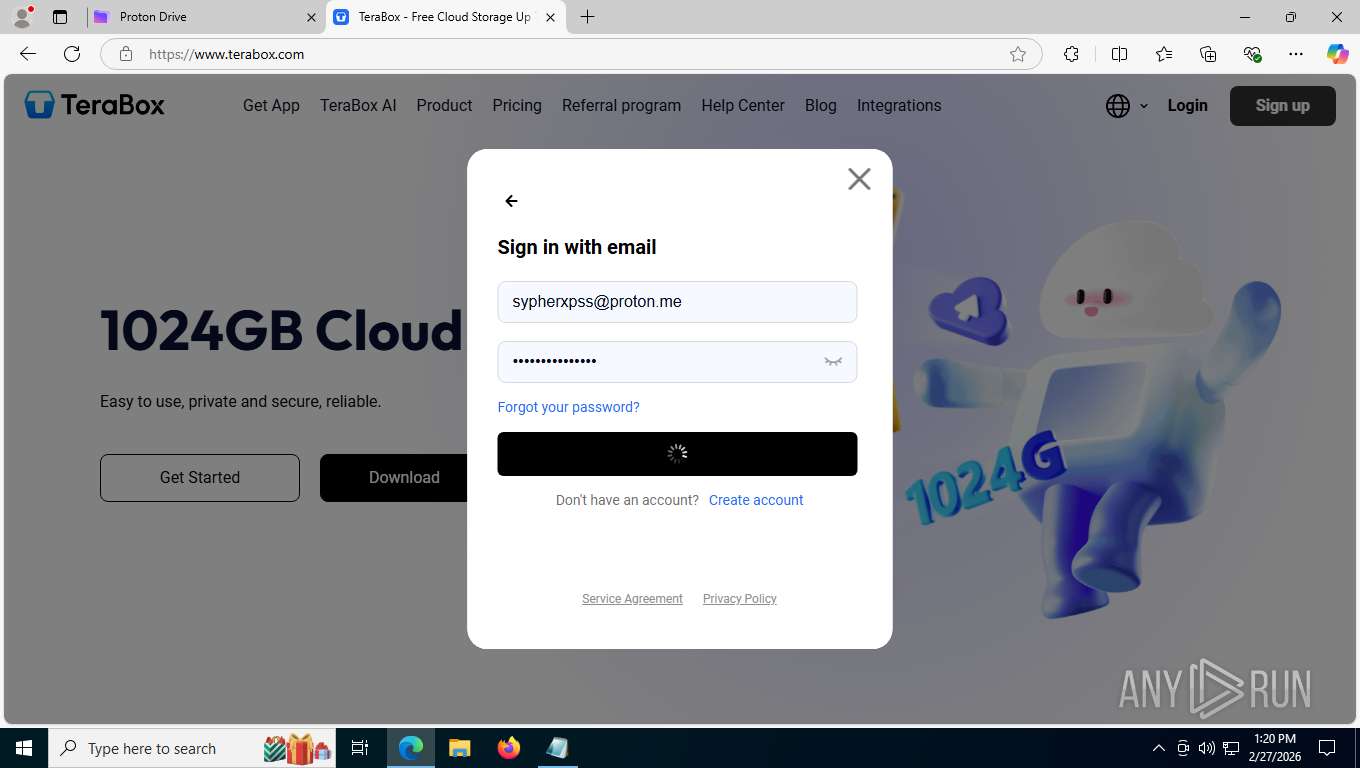Go back with the dialog's arrow icon

pos(511,201)
